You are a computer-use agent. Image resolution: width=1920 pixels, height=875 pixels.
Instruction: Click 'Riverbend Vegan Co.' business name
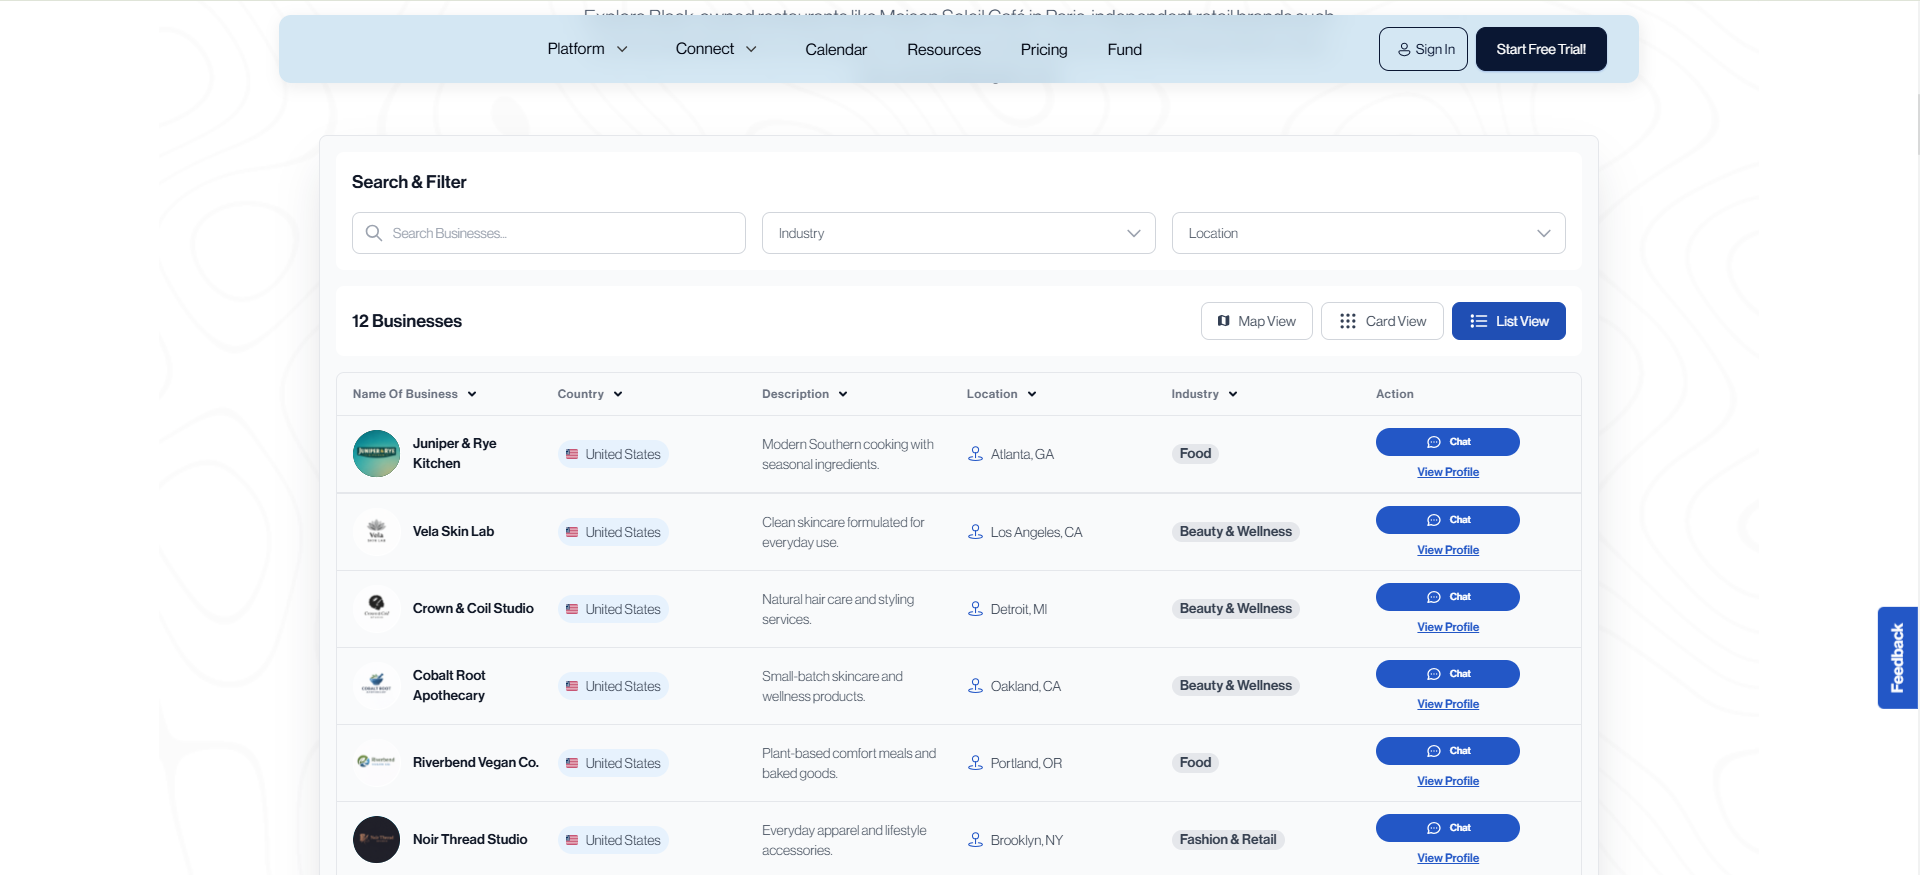[476, 762]
